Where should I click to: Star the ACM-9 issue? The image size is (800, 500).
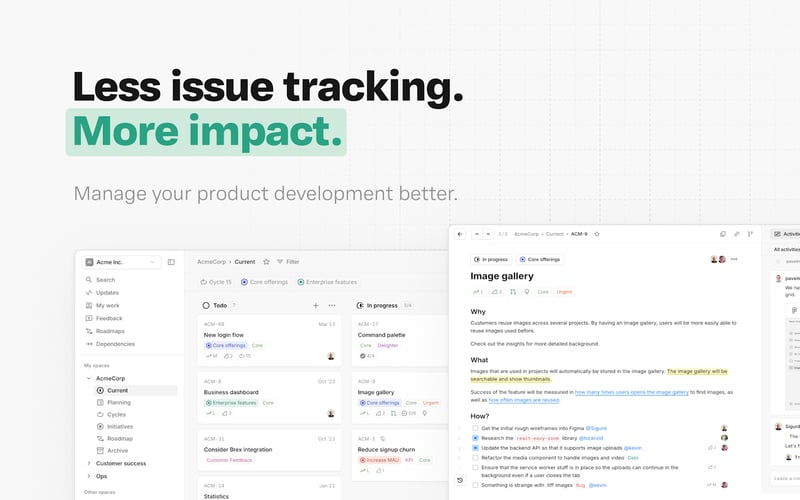click(x=597, y=234)
